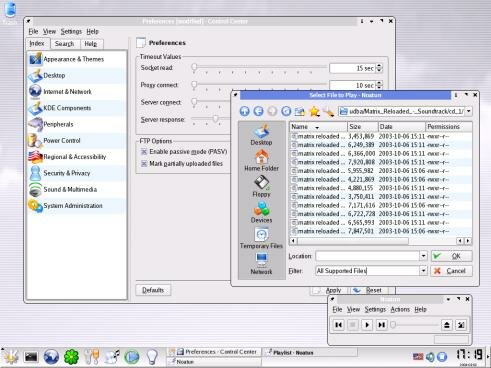
Task: Open Home Folder shortcut in file dialog sidebar
Action: (x=261, y=161)
